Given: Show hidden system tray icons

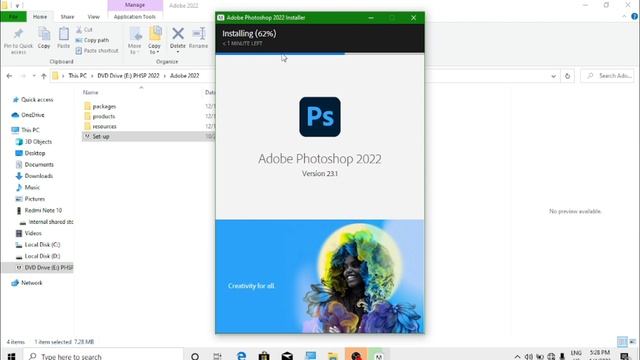Looking at the screenshot, I should [x=517, y=356].
